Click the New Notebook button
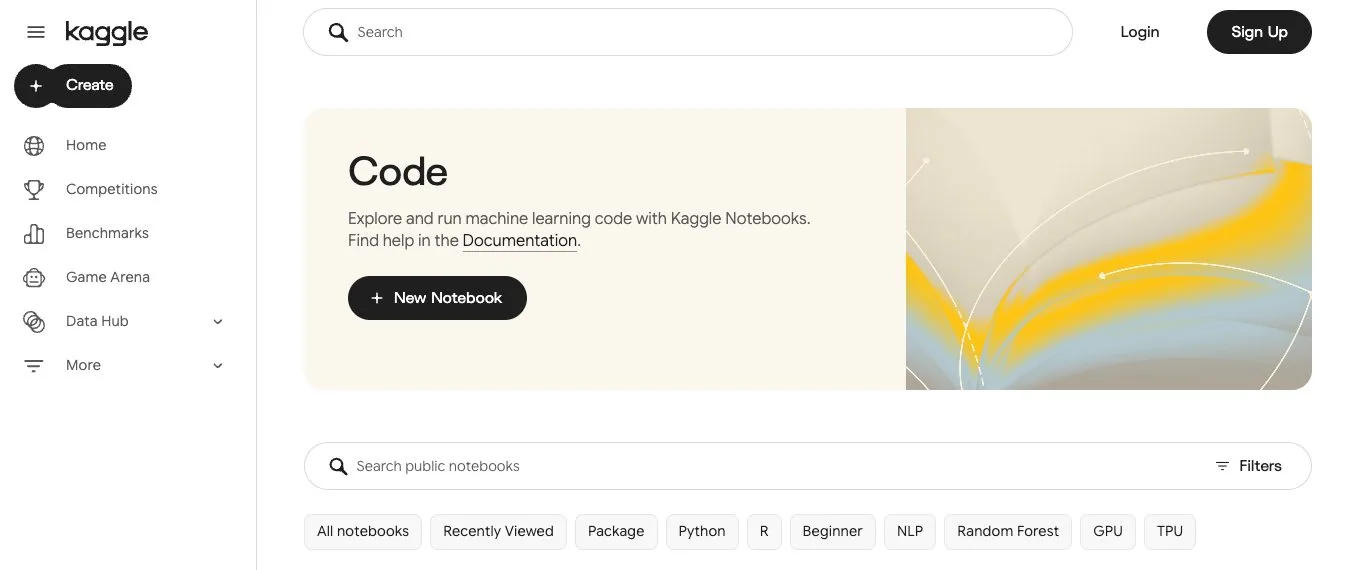1360x570 pixels. (x=437, y=298)
